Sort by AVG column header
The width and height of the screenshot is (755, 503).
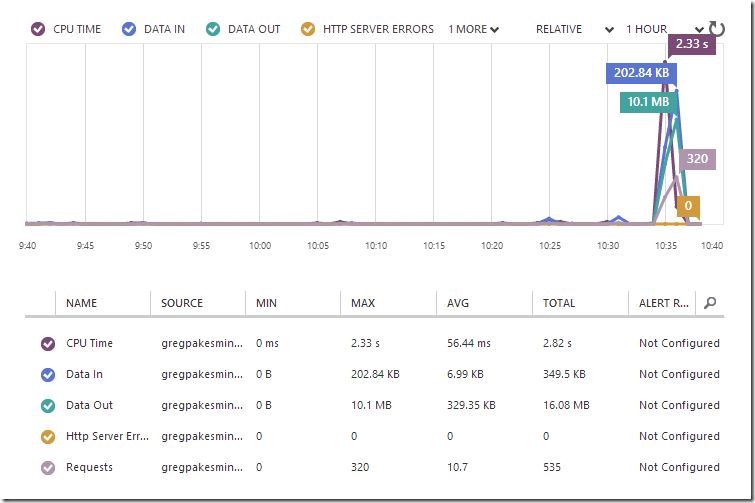click(457, 303)
